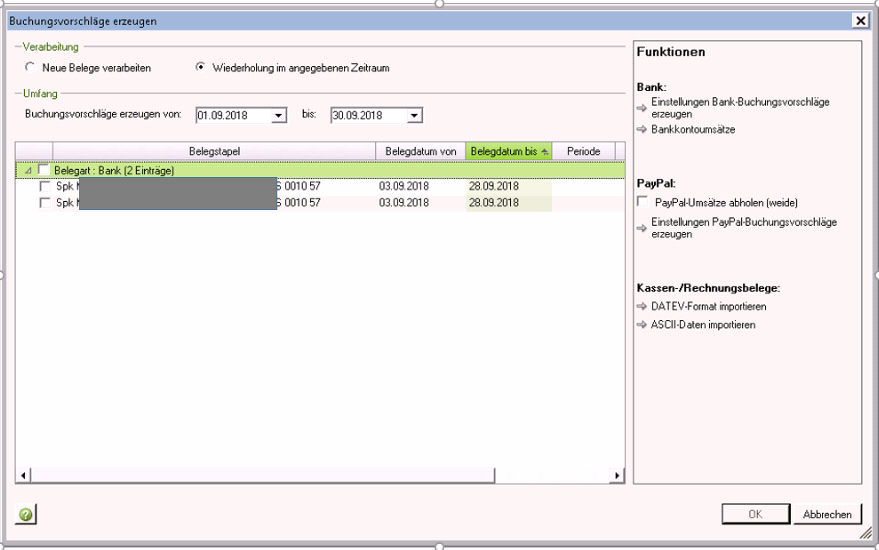Click arrow icon beside DATEV-Format importieren
This screenshot has height=550, width=879.
tap(642, 307)
